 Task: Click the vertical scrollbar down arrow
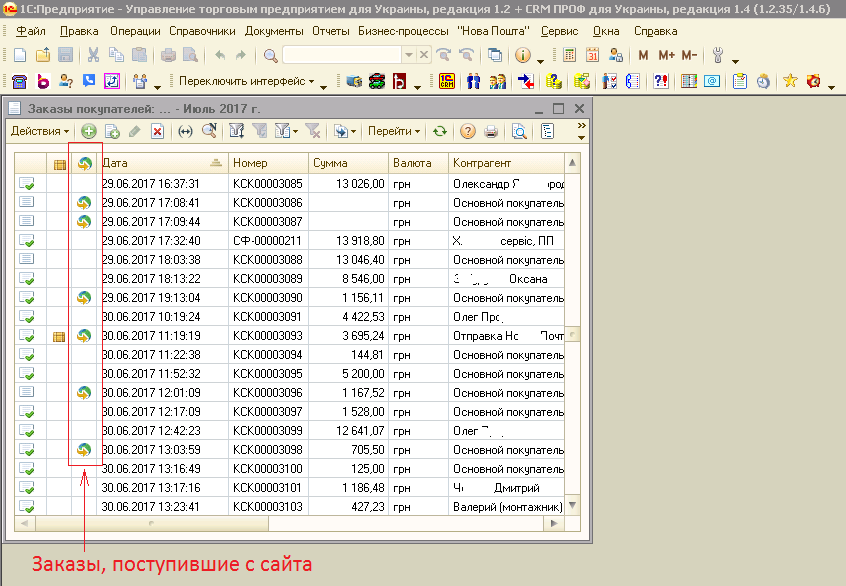tap(572, 506)
